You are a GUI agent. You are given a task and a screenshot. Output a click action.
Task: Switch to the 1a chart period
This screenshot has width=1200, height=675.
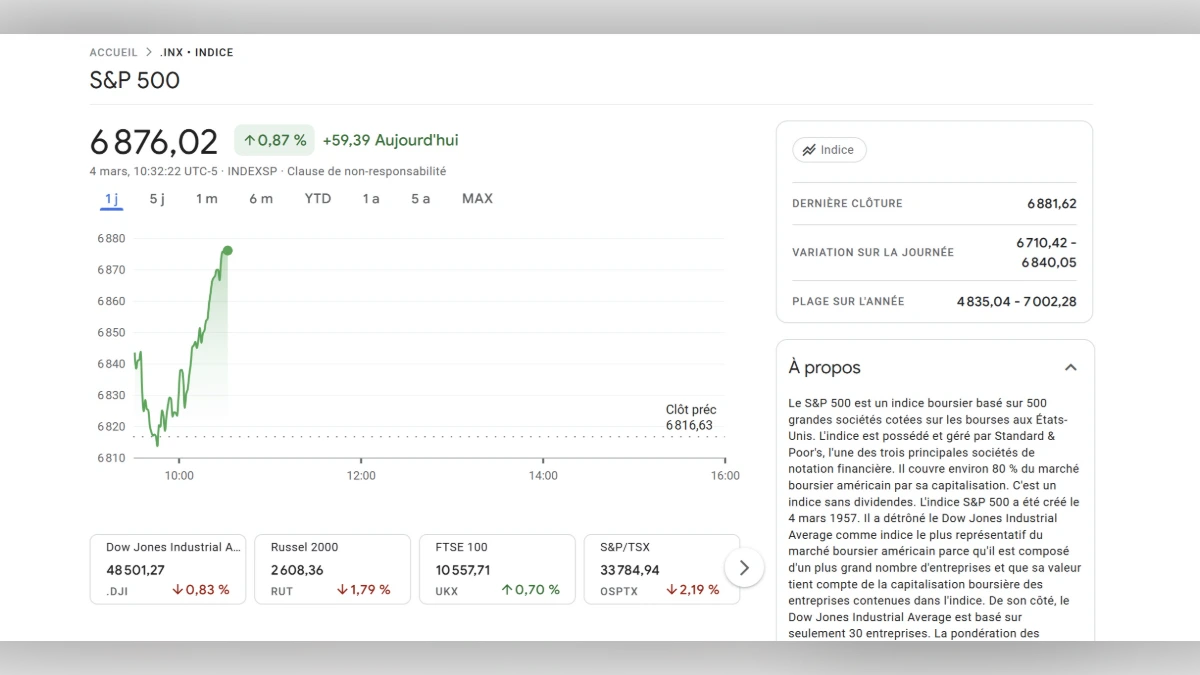pos(371,198)
